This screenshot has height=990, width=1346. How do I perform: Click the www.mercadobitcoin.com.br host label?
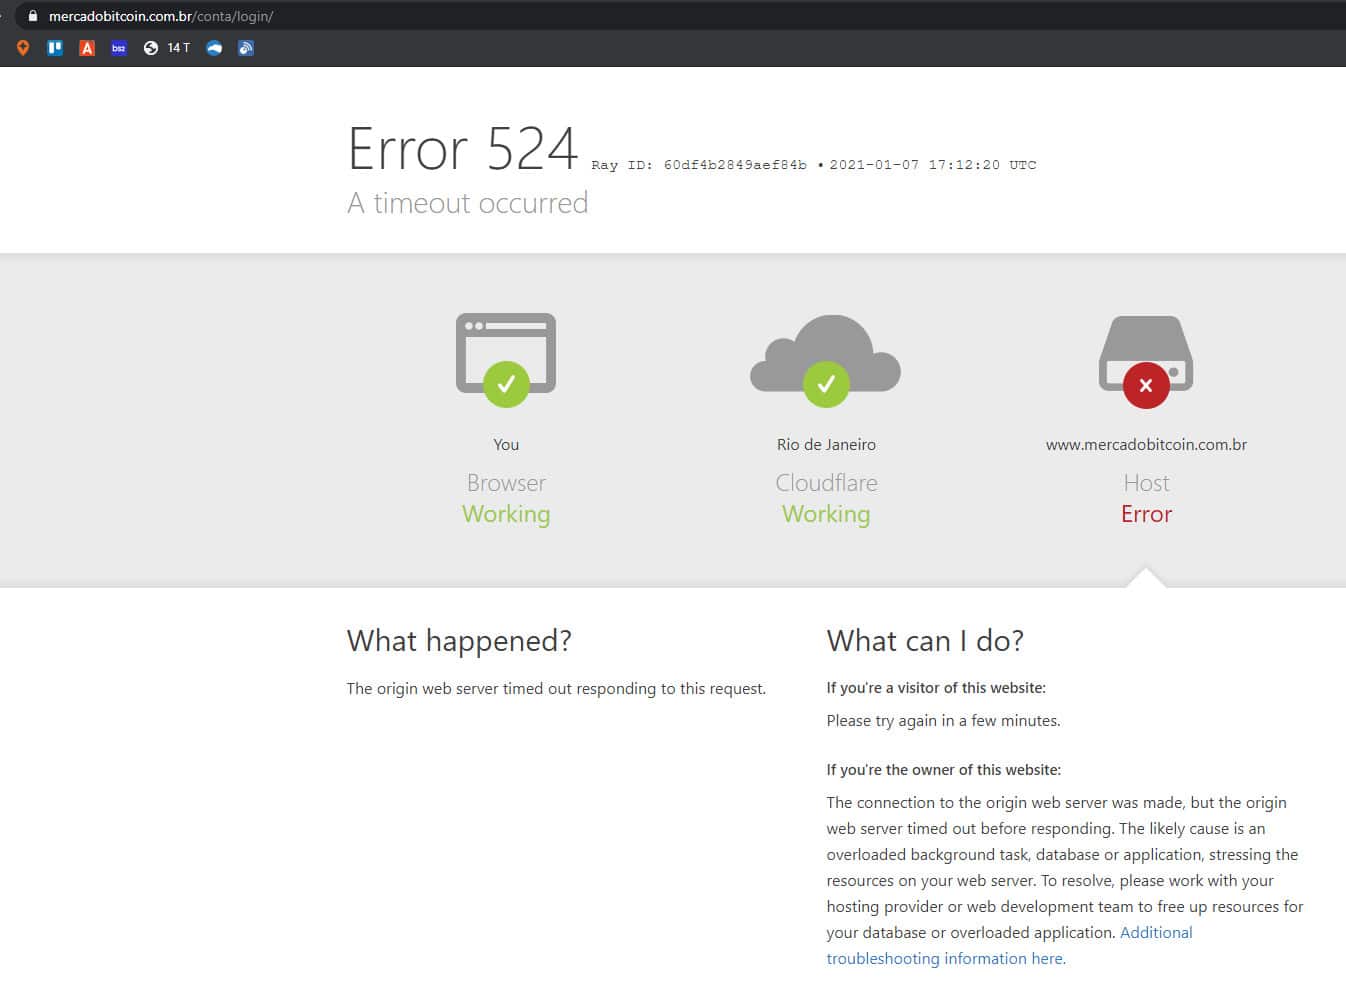[x=1146, y=445]
